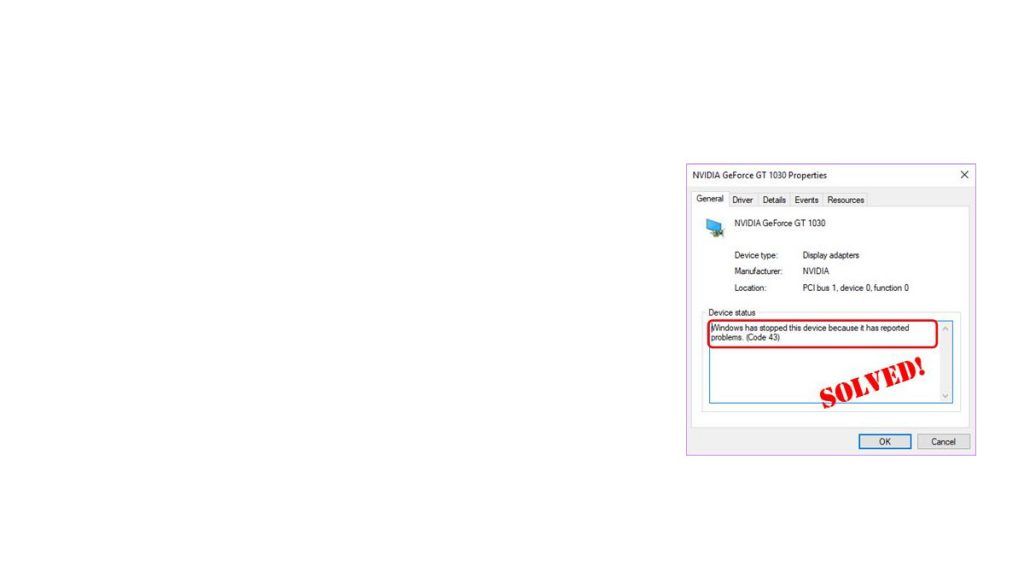Click the scroll-up arrow in Device status
The width and height of the screenshot is (1024, 576).
click(x=946, y=326)
